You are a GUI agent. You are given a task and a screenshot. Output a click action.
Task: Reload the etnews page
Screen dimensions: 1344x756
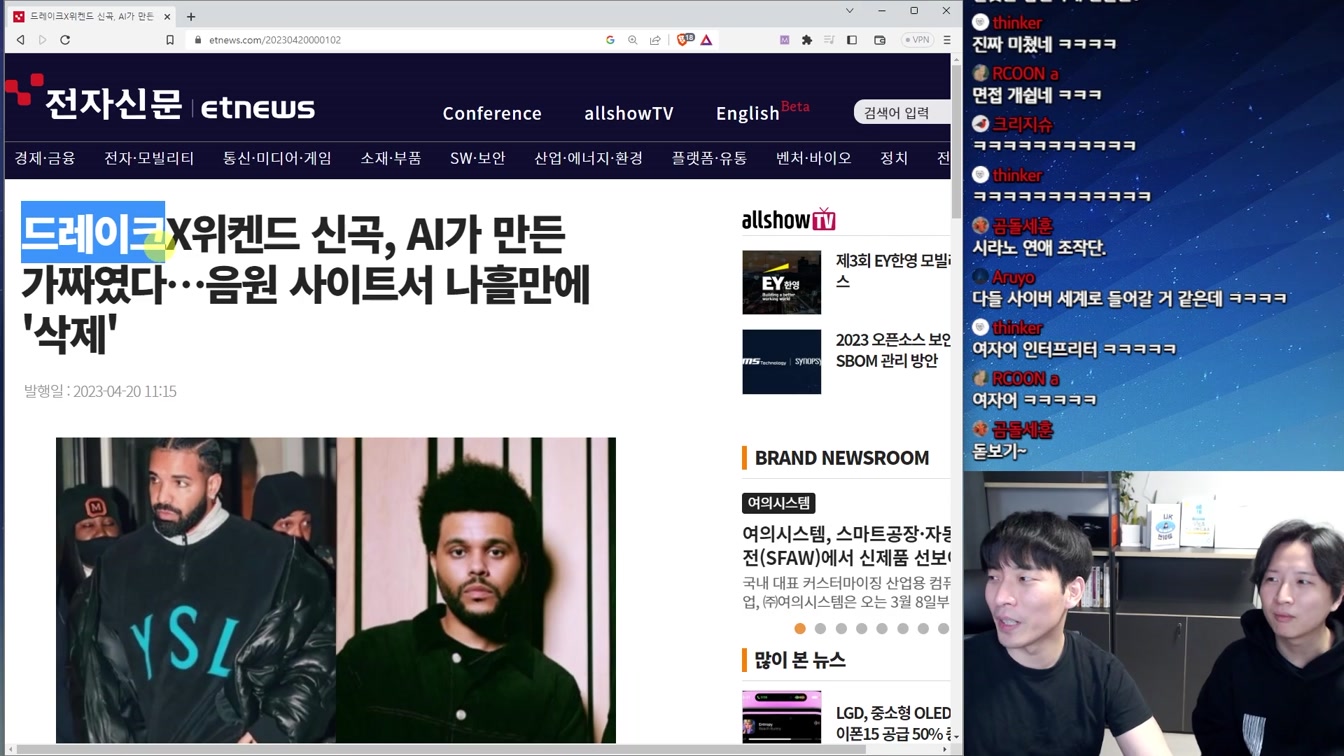[65, 40]
